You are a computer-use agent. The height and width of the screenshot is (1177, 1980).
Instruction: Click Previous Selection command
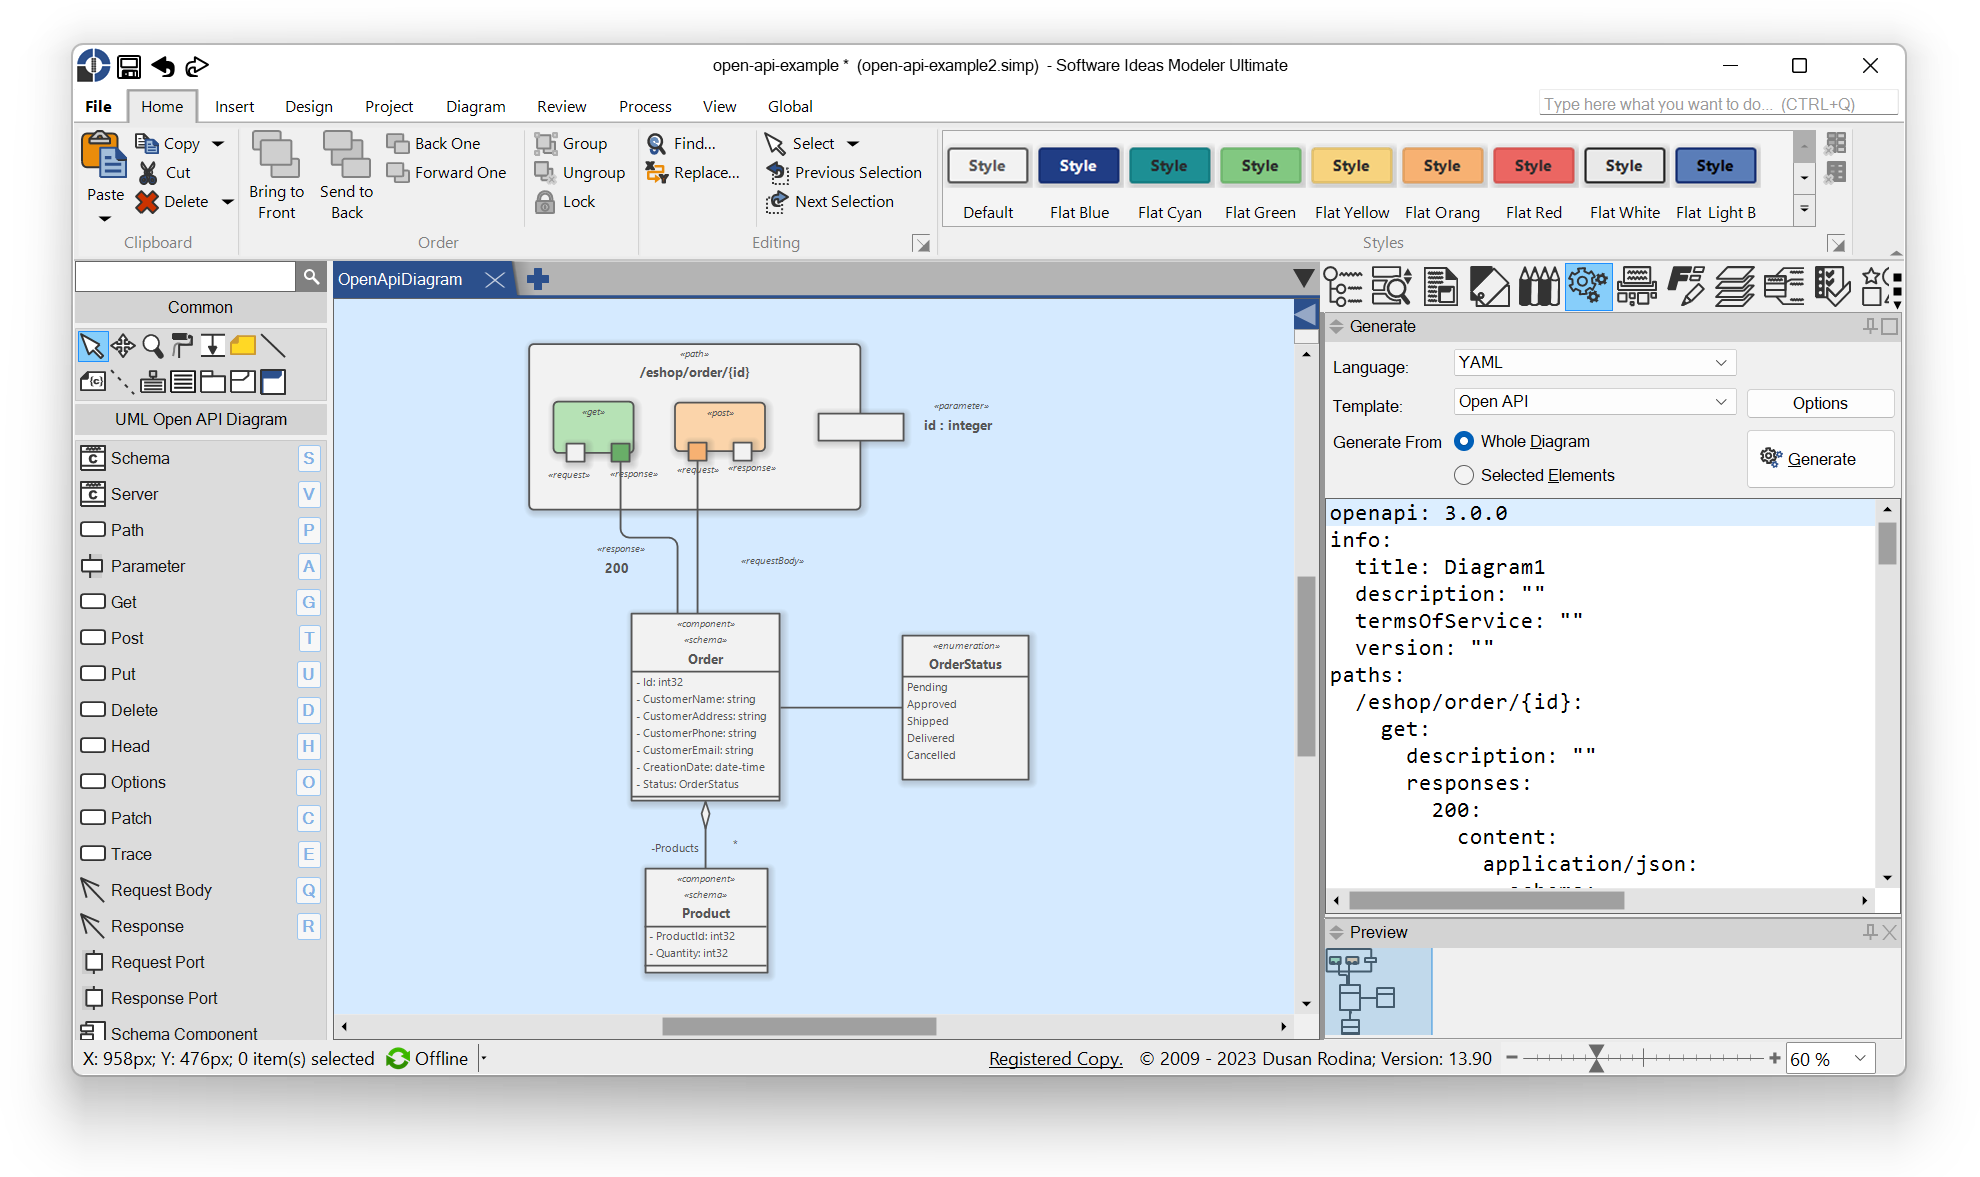coord(844,173)
